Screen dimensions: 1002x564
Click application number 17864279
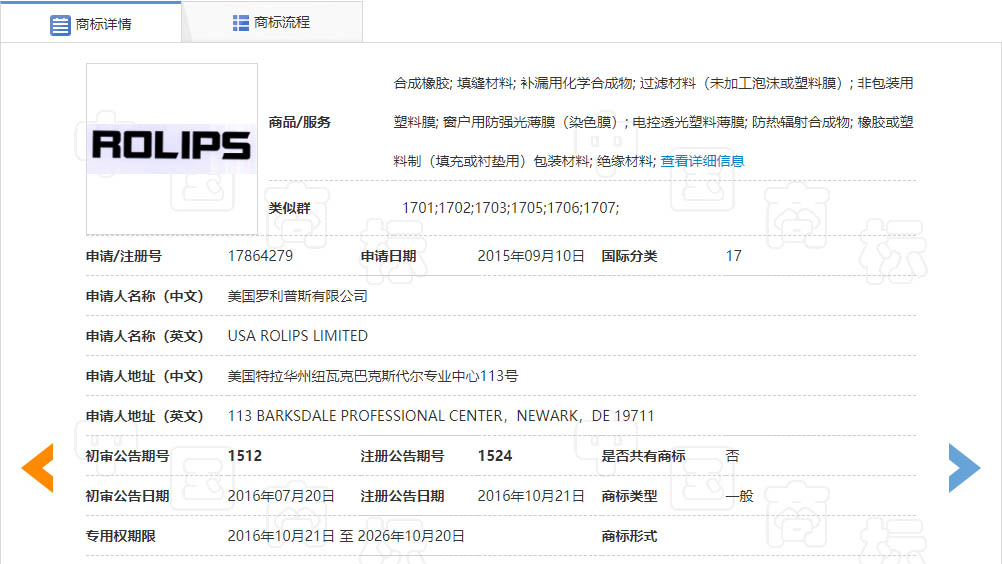pos(260,256)
